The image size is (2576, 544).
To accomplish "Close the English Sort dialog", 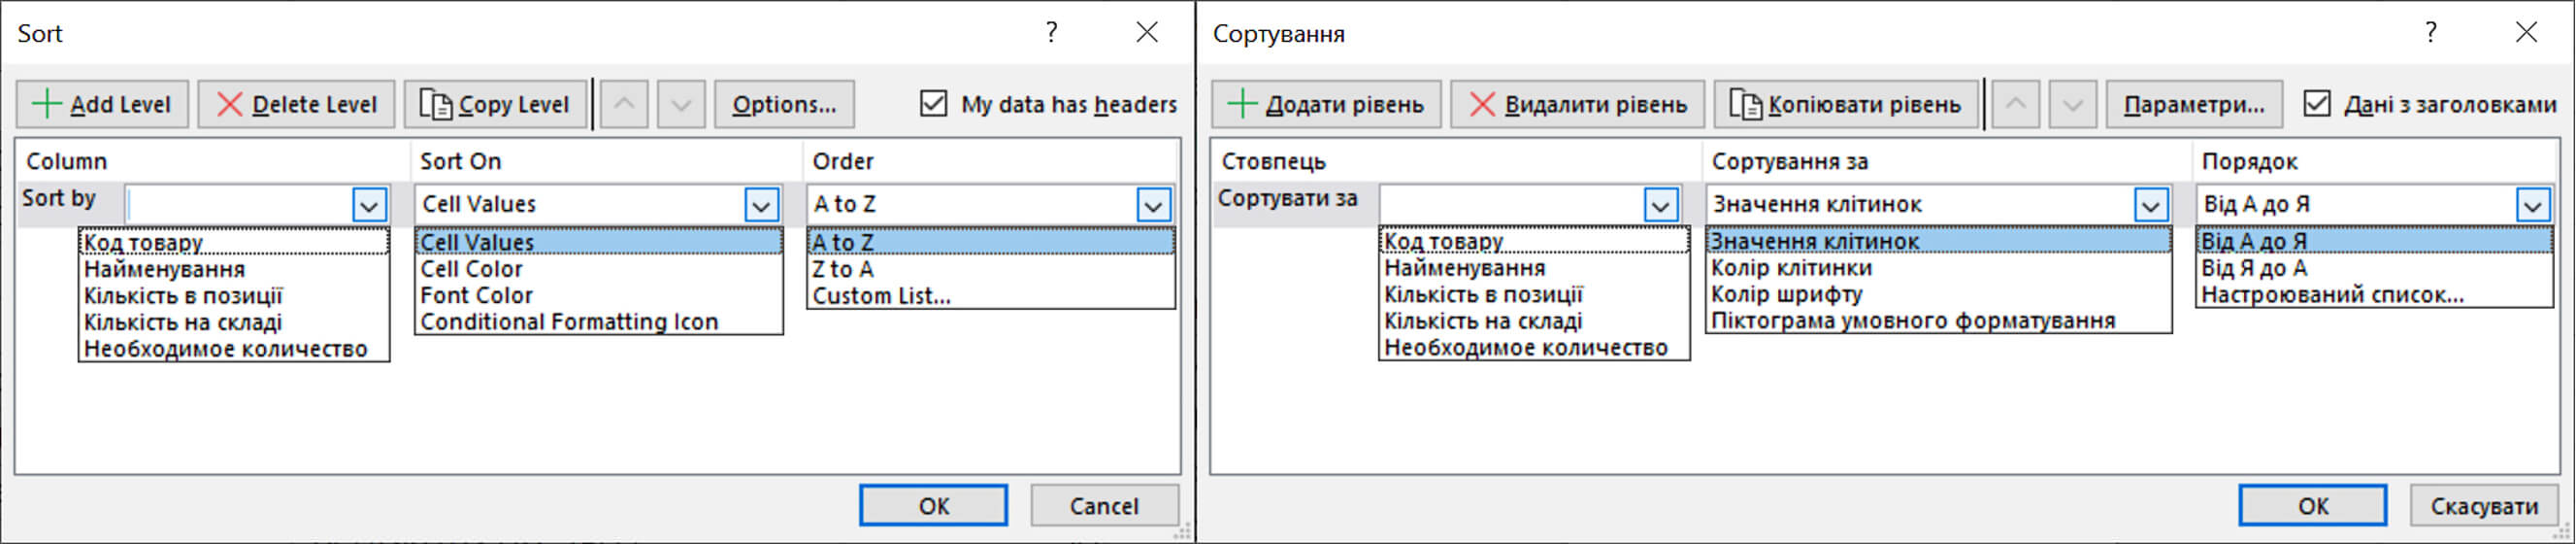I will pyautogui.click(x=1147, y=32).
